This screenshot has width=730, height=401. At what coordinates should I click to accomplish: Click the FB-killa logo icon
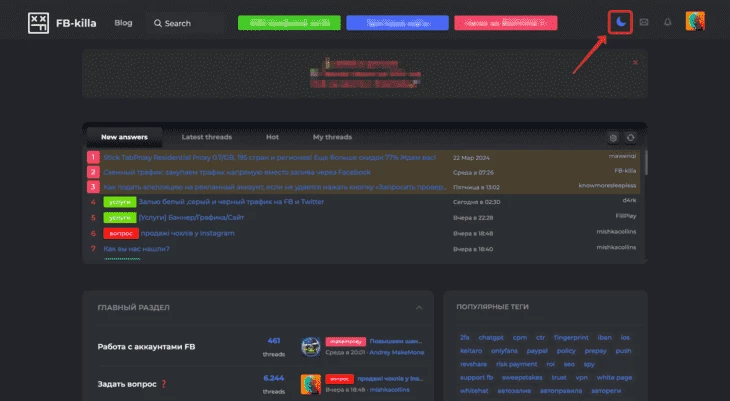[x=38, y=23]
